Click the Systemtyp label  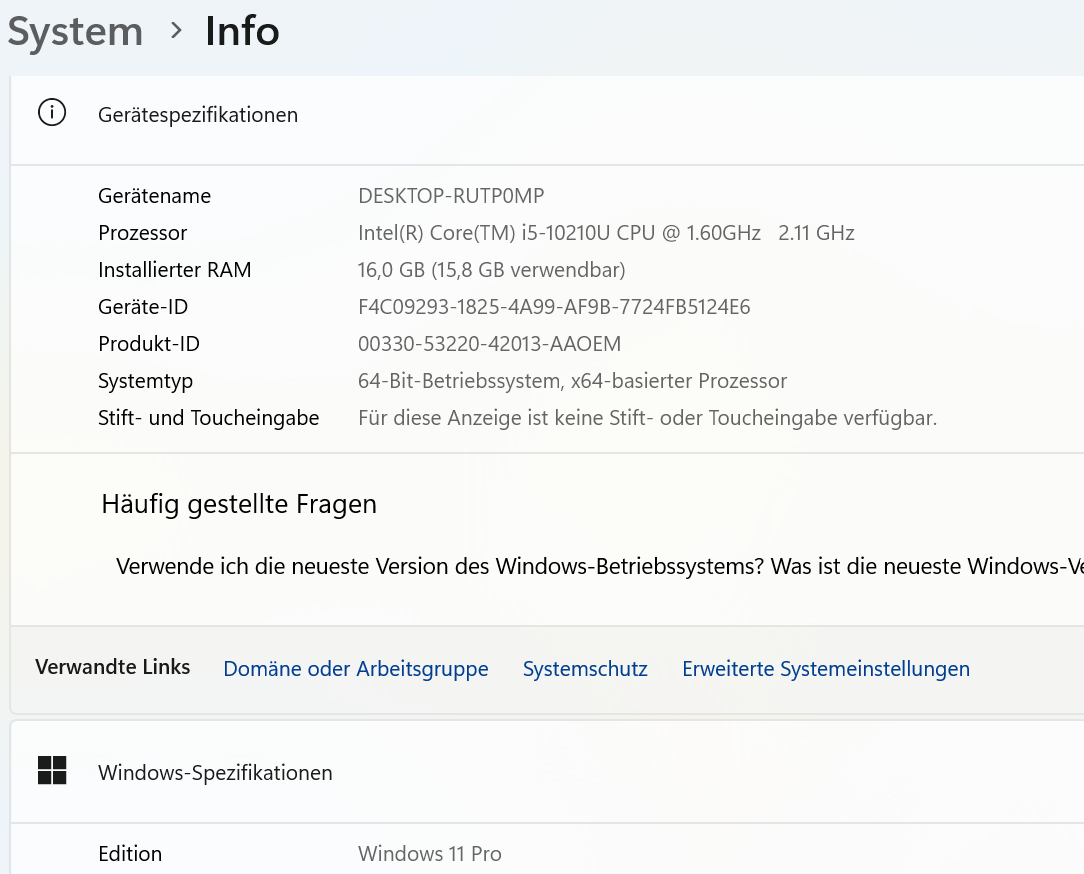click(x=145, y=381)
